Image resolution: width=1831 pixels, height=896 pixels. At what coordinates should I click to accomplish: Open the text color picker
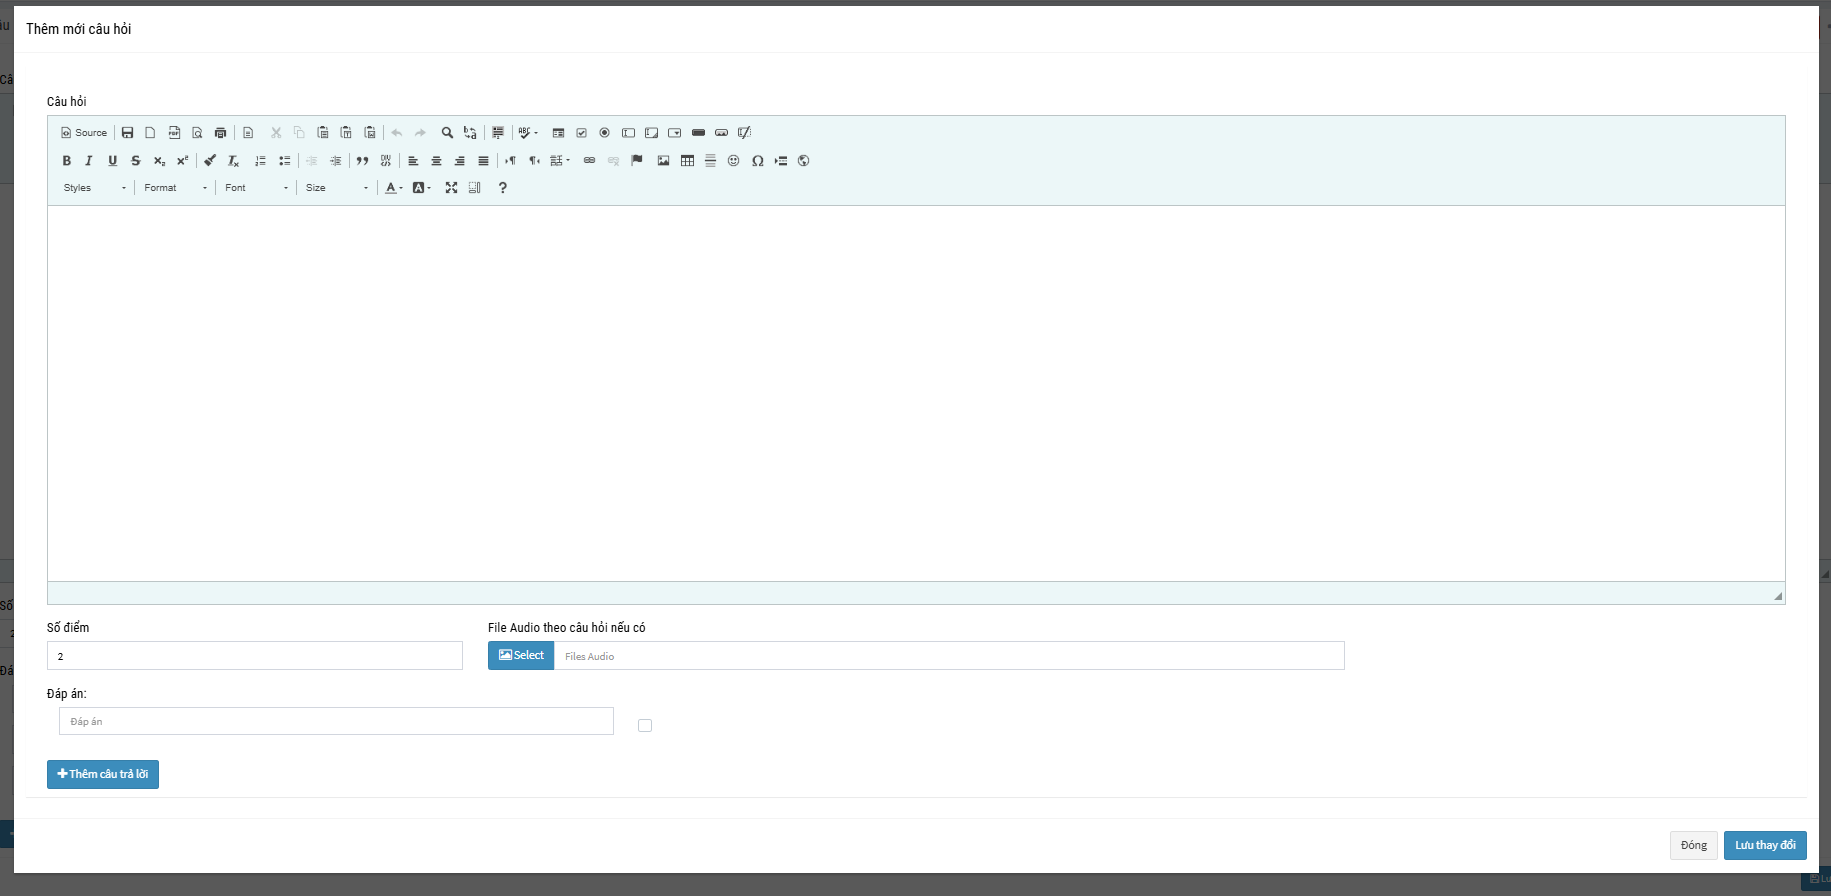point(393,188)
